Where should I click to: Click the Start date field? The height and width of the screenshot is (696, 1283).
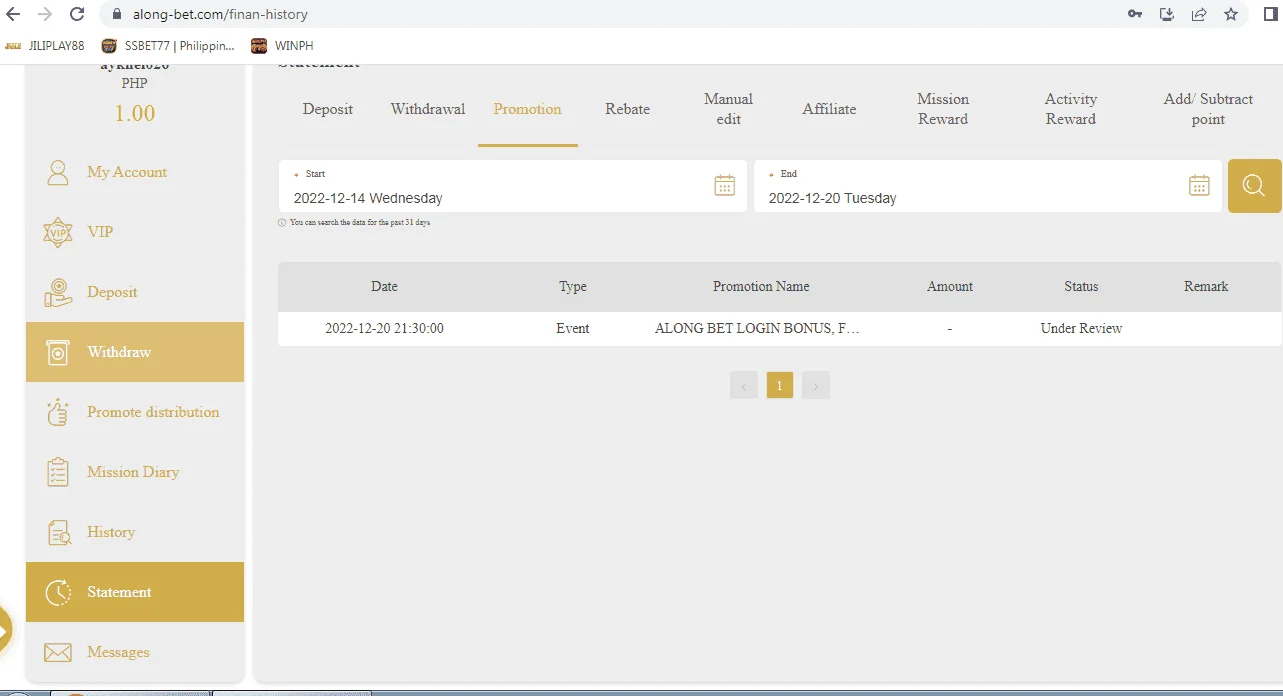[x=513, y=186]
